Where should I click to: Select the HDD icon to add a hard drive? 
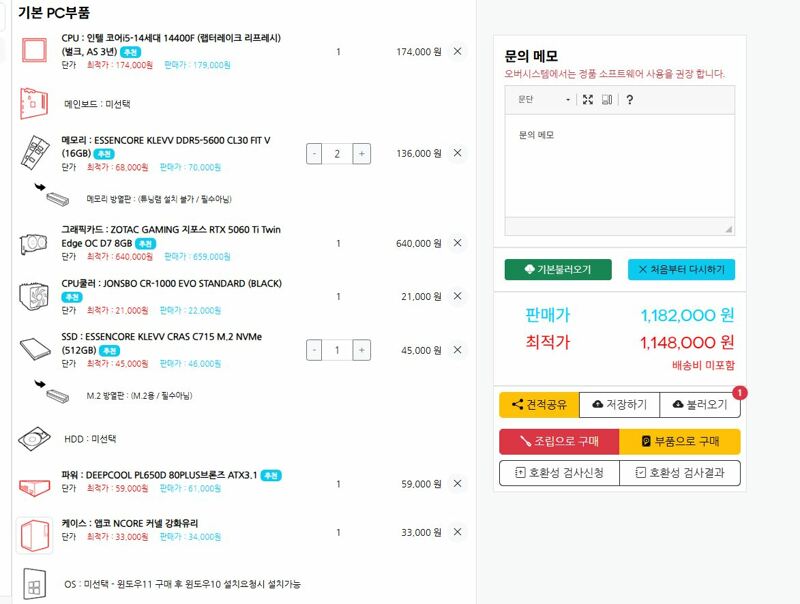pos(34,439)
